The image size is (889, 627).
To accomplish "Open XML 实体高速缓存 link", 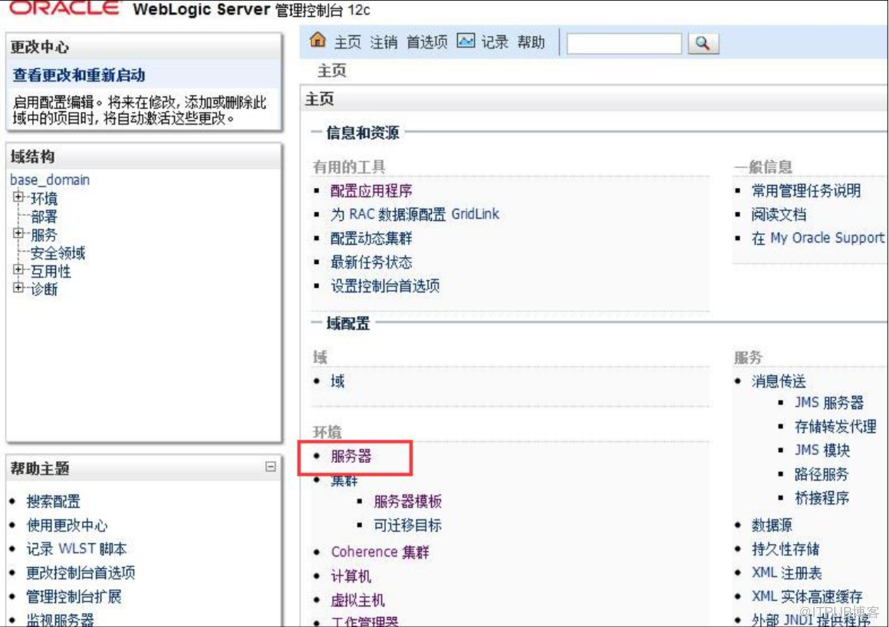I will pos(807,596).
